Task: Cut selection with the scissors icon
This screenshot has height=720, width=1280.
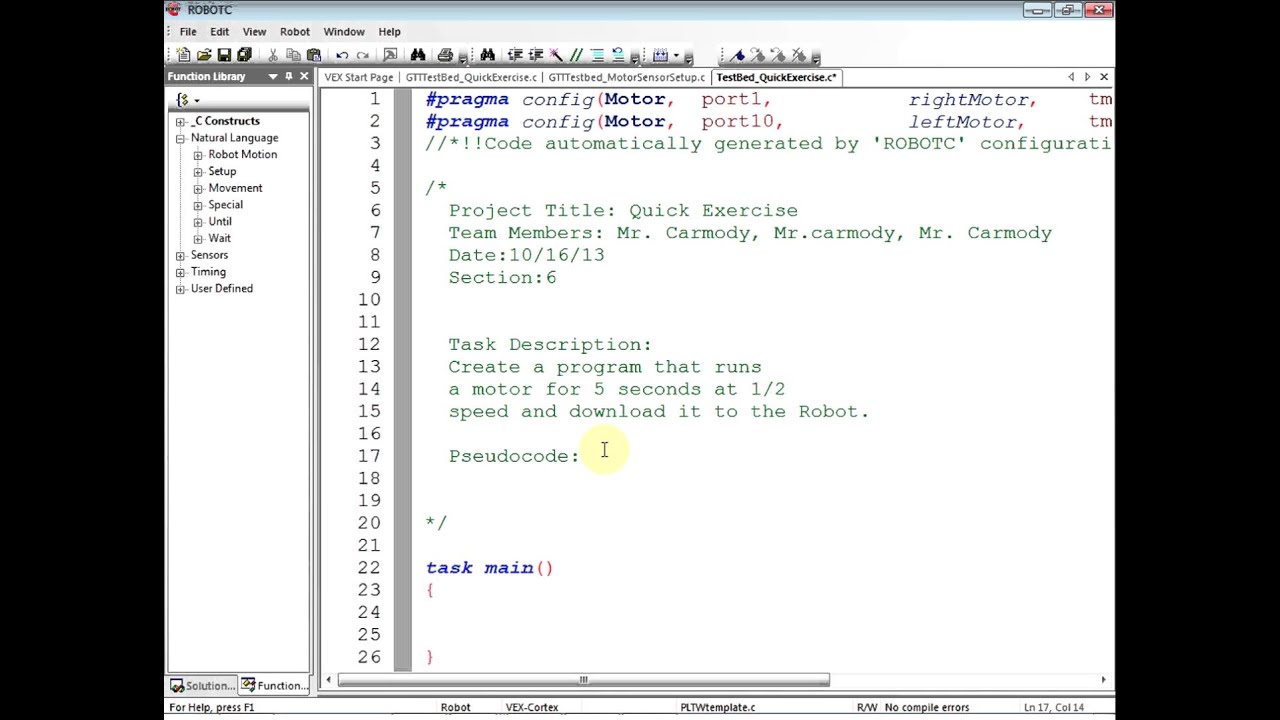Action: [x=272, y=55]
